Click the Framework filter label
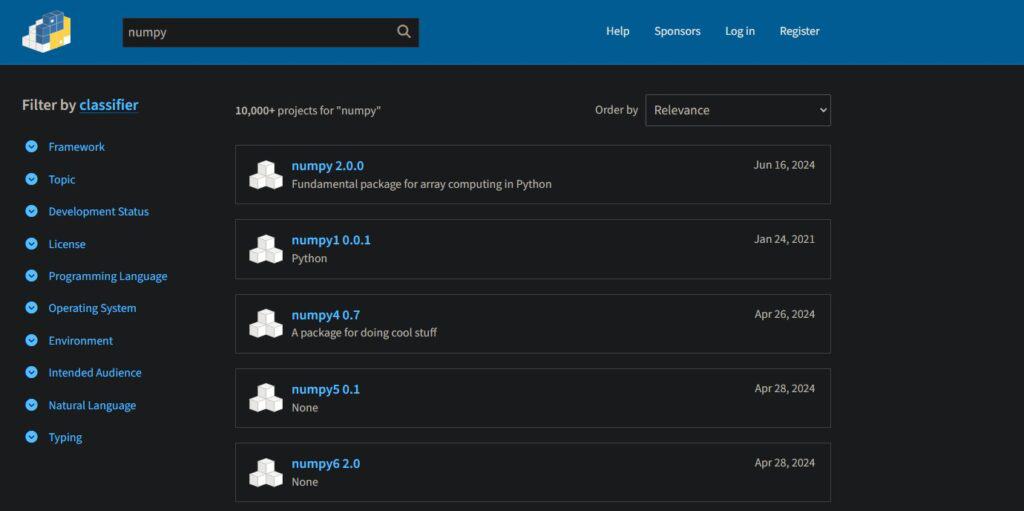Screen dimensions: 1024x511 [76, 147]
